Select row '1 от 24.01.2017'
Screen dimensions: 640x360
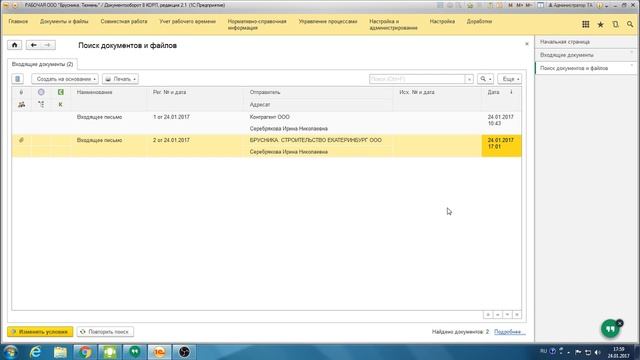[x=267, y=123]
